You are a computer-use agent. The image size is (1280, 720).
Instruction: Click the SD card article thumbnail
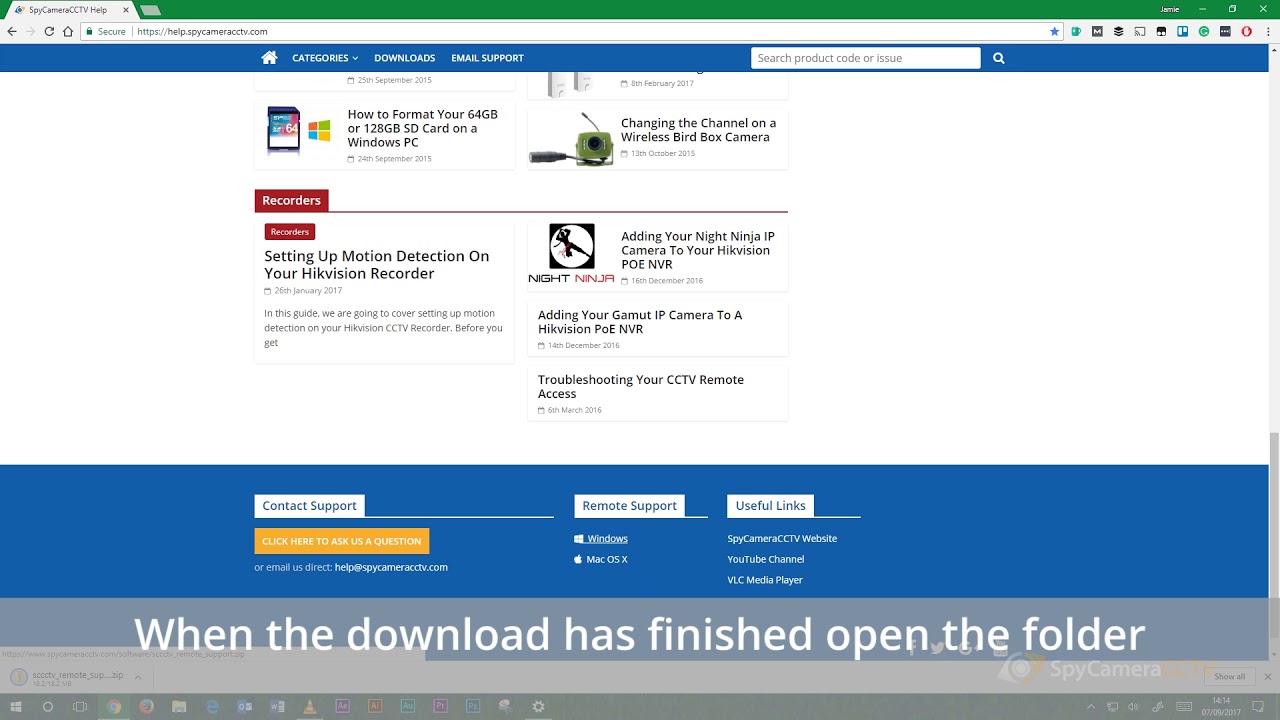click(x=299, y=131)
